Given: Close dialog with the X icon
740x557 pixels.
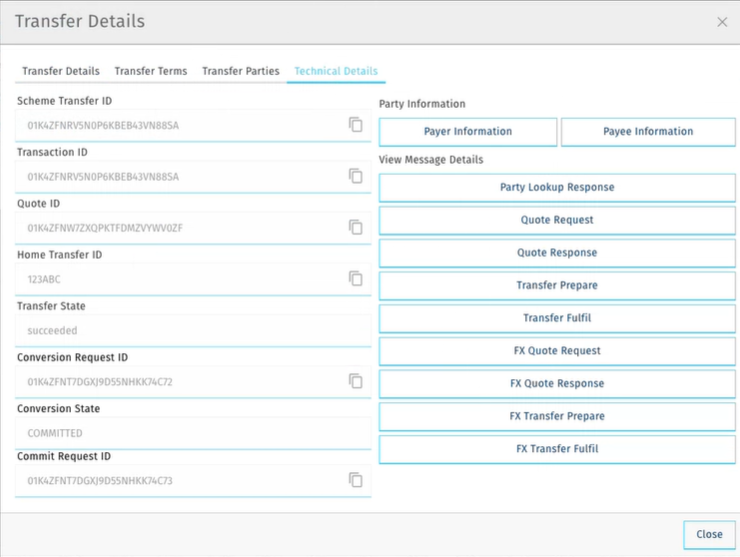Looking at the screenshot, I should pyautogui.click(x=722, y=22).
